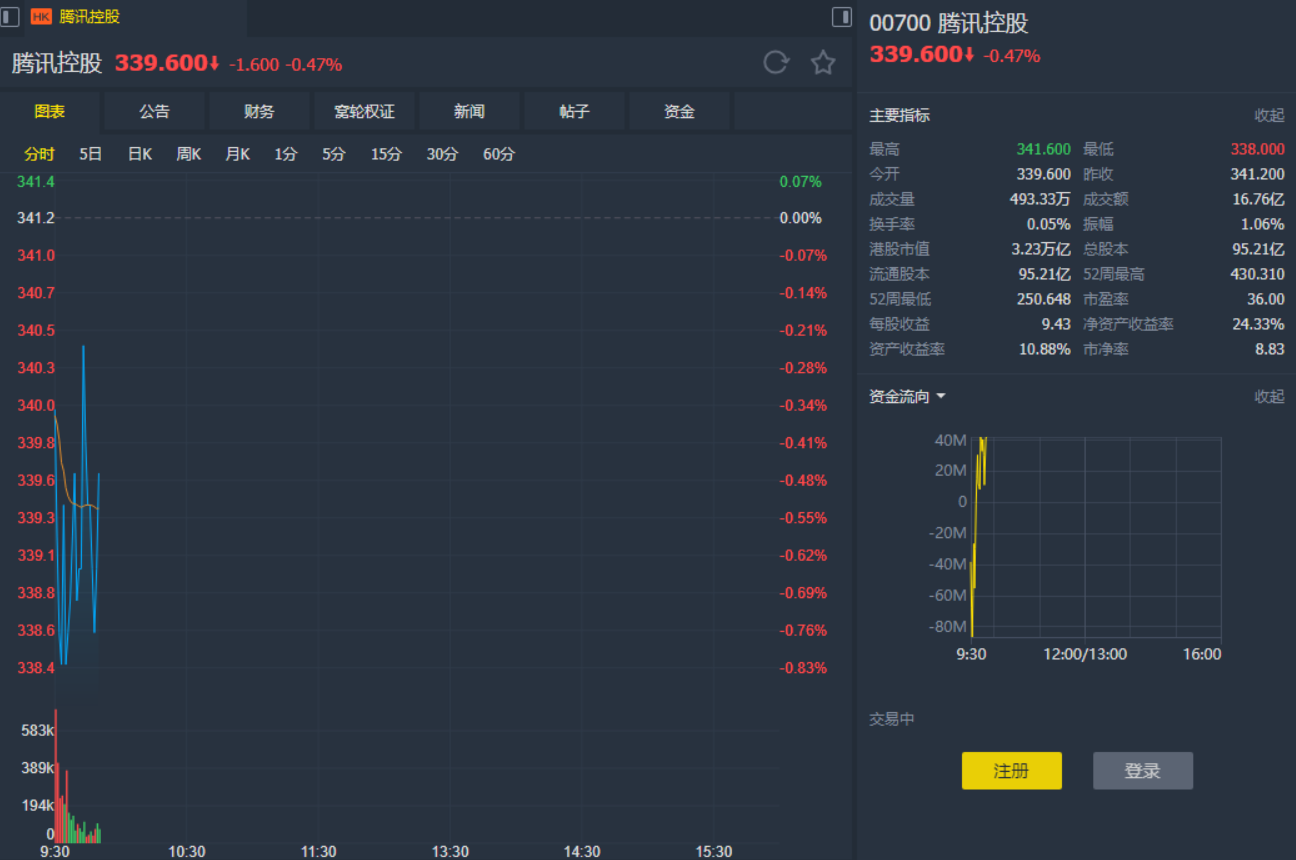Screen dimensions: 1296x860
Task: Select the 分时 chart period
Action: coord(40,154)
